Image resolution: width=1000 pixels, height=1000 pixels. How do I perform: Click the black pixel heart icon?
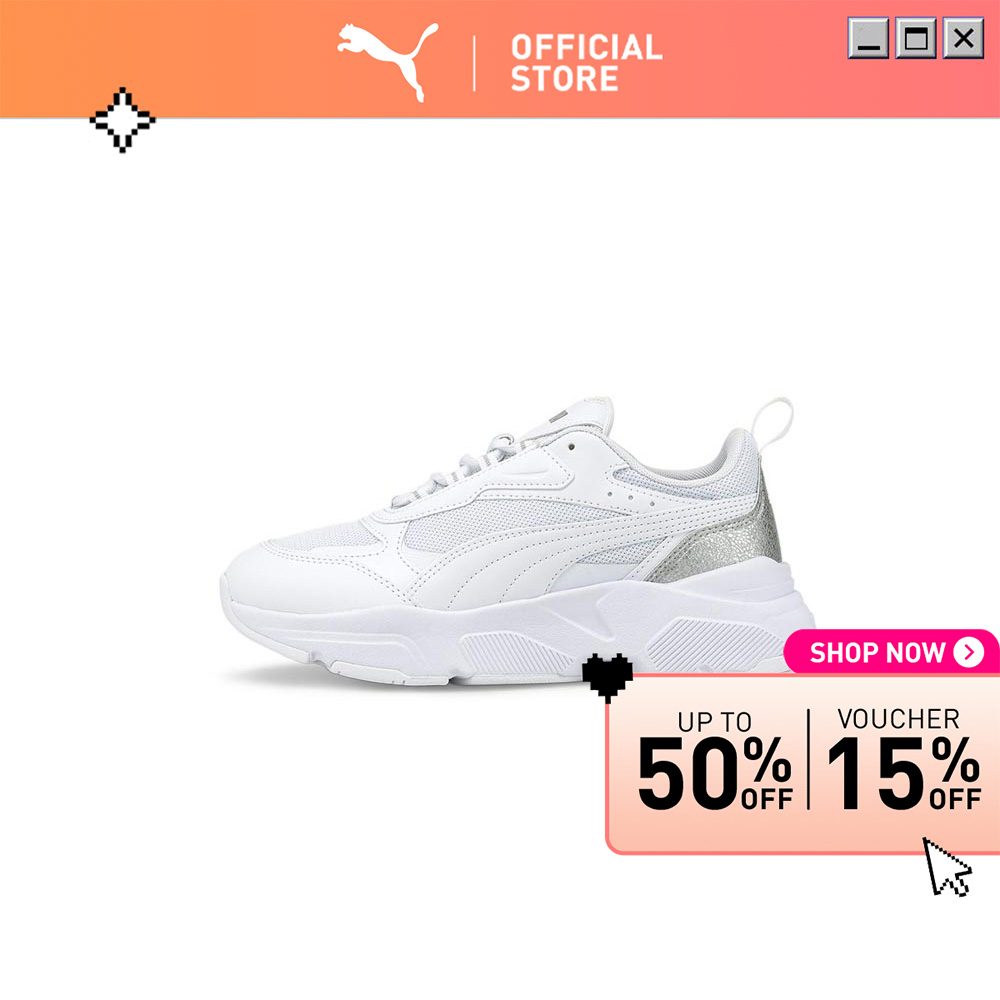(x=607, y=677)
